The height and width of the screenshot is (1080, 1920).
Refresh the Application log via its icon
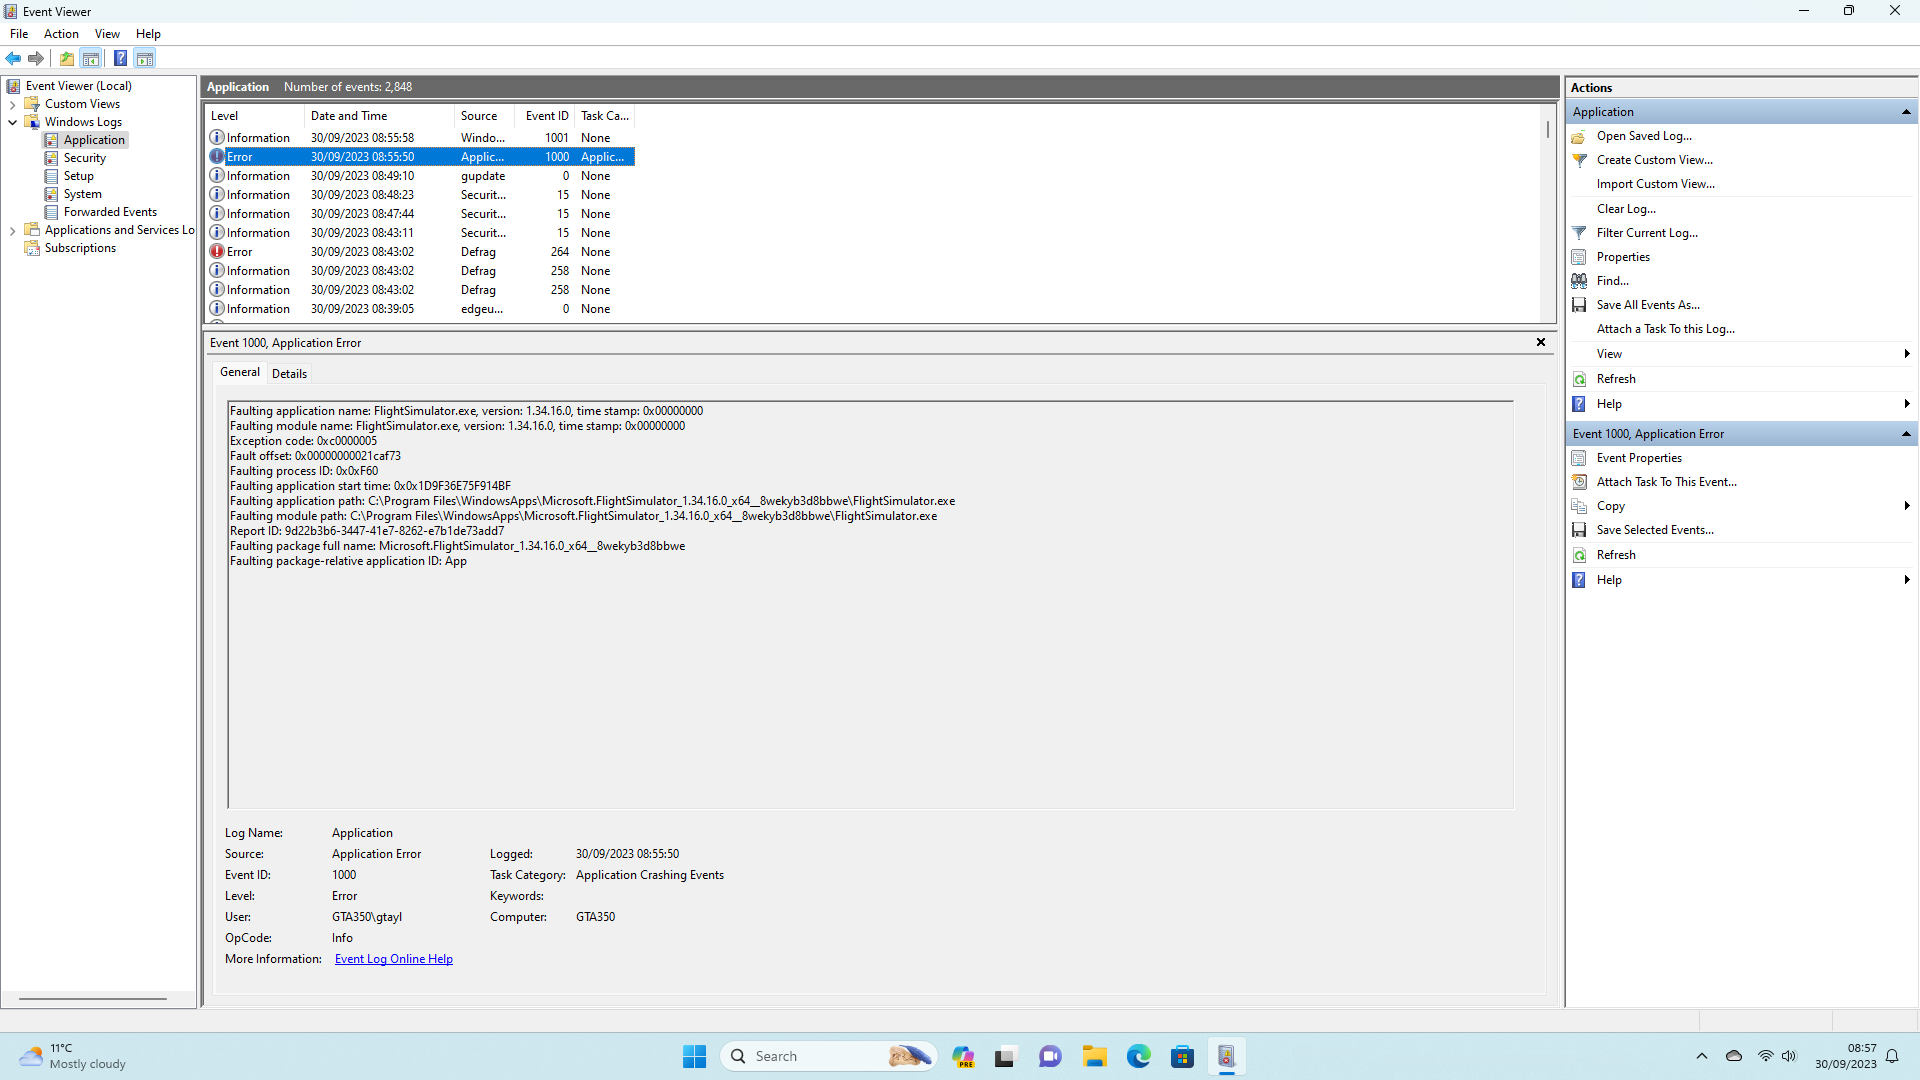click(1580, 379)
